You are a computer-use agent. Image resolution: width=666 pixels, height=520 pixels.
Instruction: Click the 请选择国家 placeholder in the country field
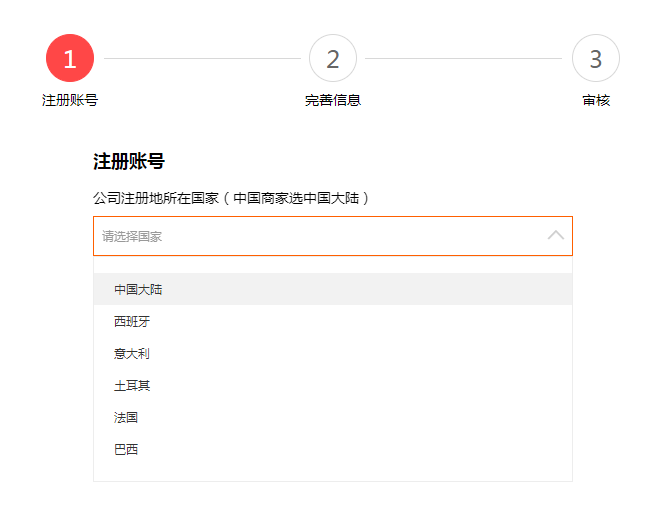pyautogui.click(x=132, y=237)
